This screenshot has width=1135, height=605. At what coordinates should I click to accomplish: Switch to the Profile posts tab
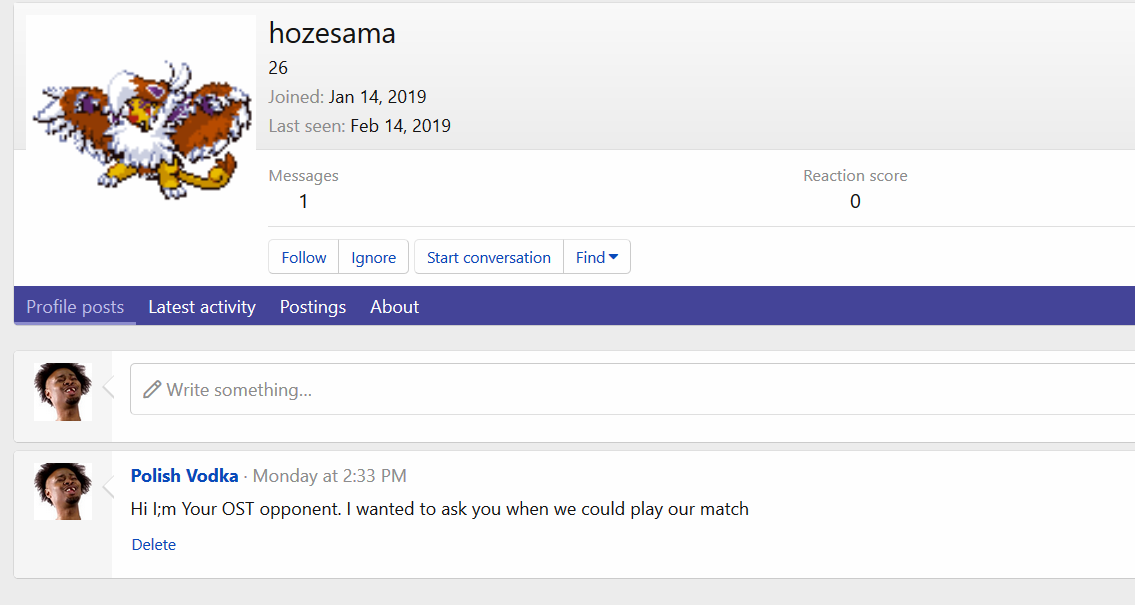coord(75,307)
